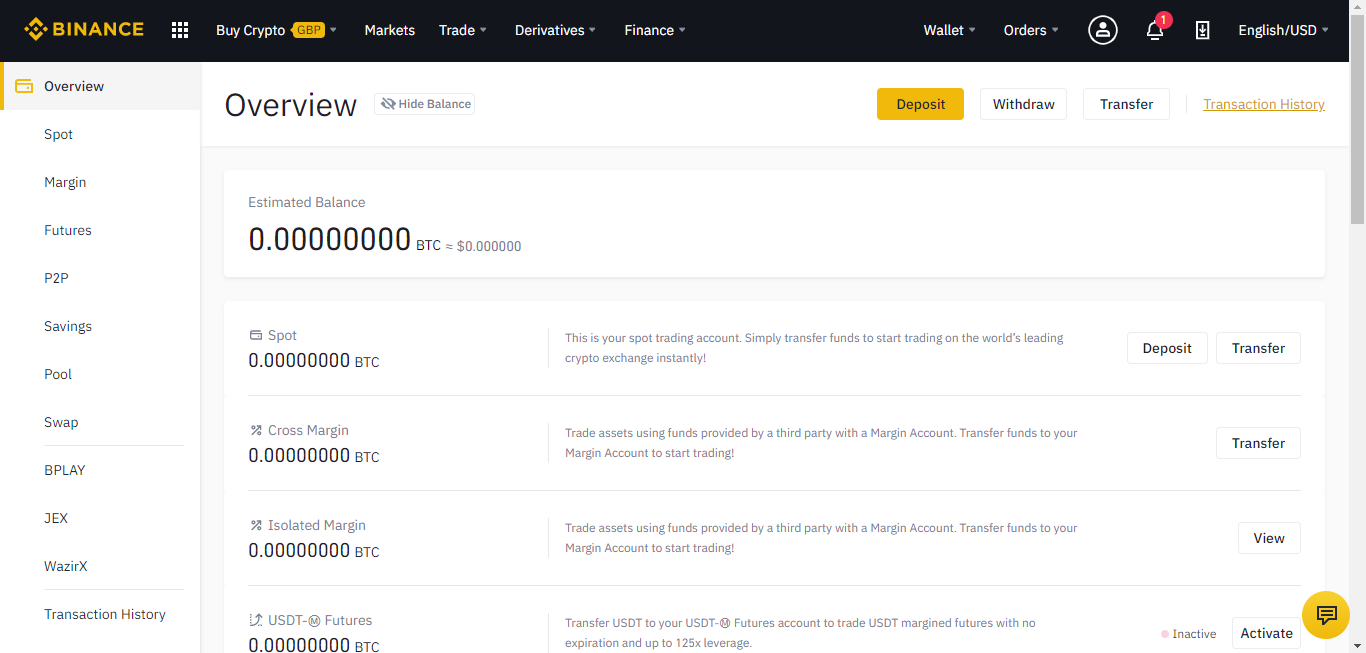Screen dimensions: 1366x653
Task: Open English/USD language selector
Action: (1283, 30)
